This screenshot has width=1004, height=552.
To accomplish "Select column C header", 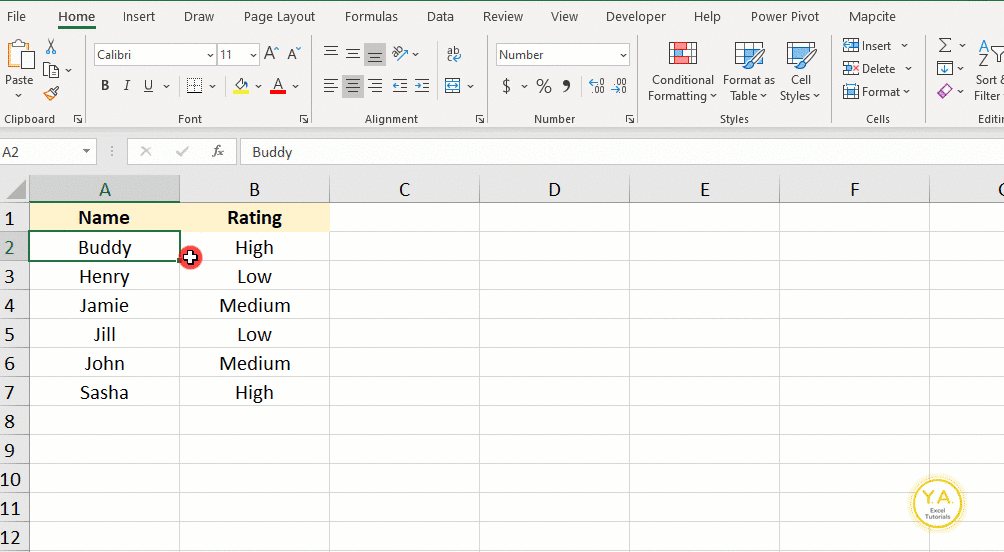I will click(405, 190).
